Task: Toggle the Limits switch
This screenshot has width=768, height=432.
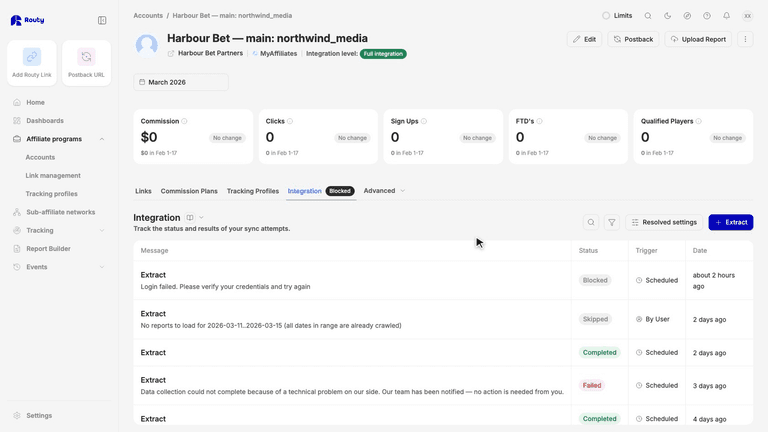Action: (606, 16)
